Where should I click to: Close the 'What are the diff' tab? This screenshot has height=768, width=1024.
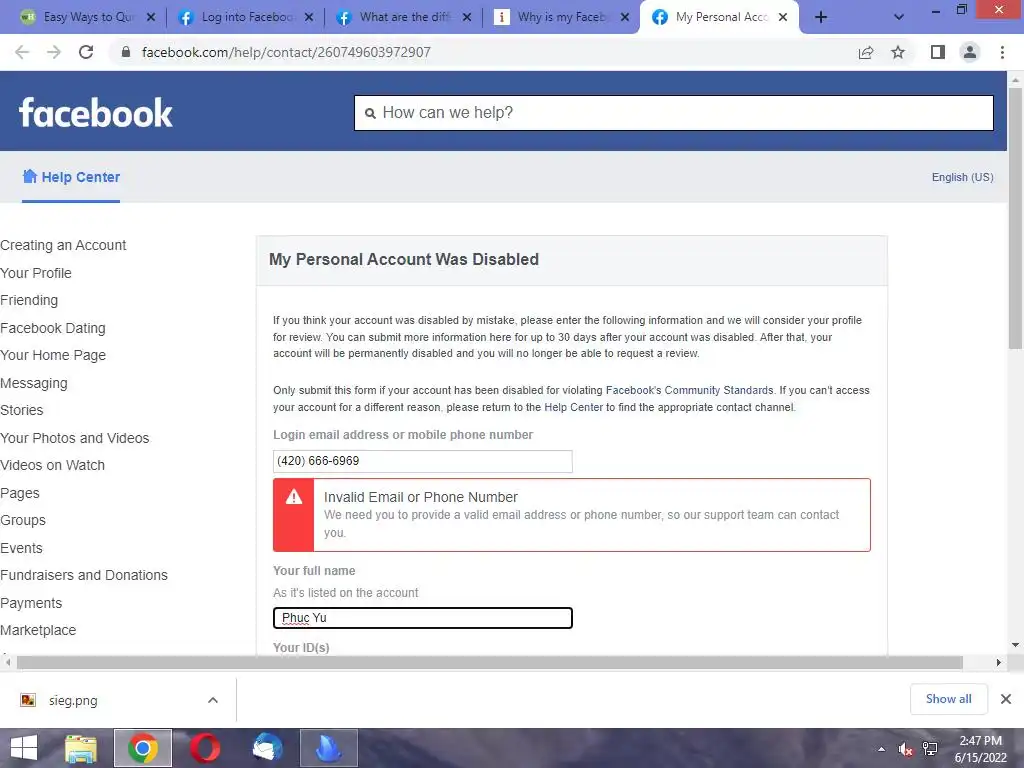coord(467,17)
